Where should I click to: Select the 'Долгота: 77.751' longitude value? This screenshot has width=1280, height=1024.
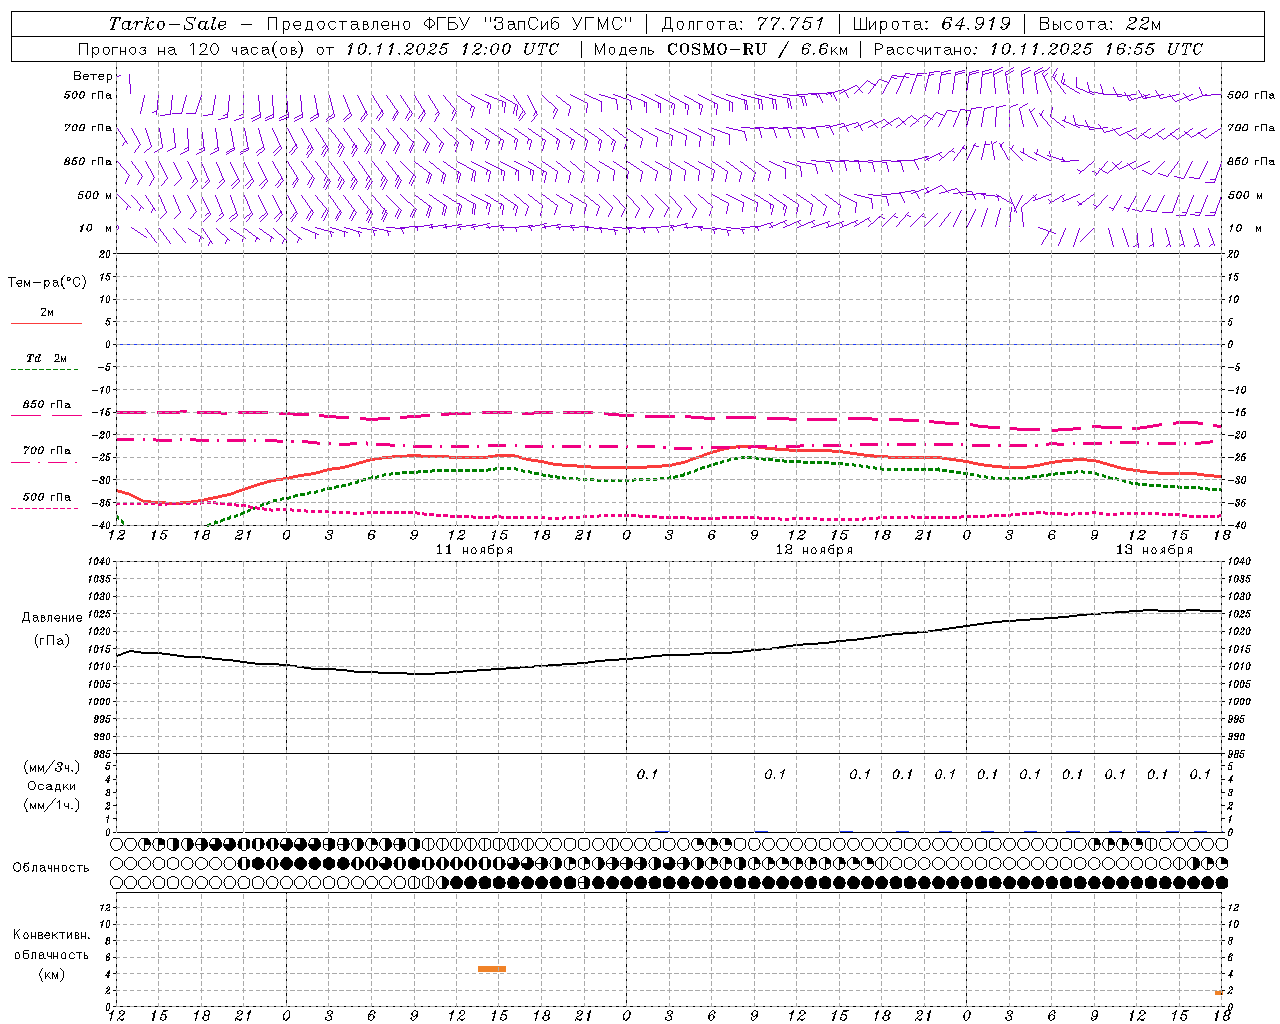pyautogui.click(x=743, y=24)
